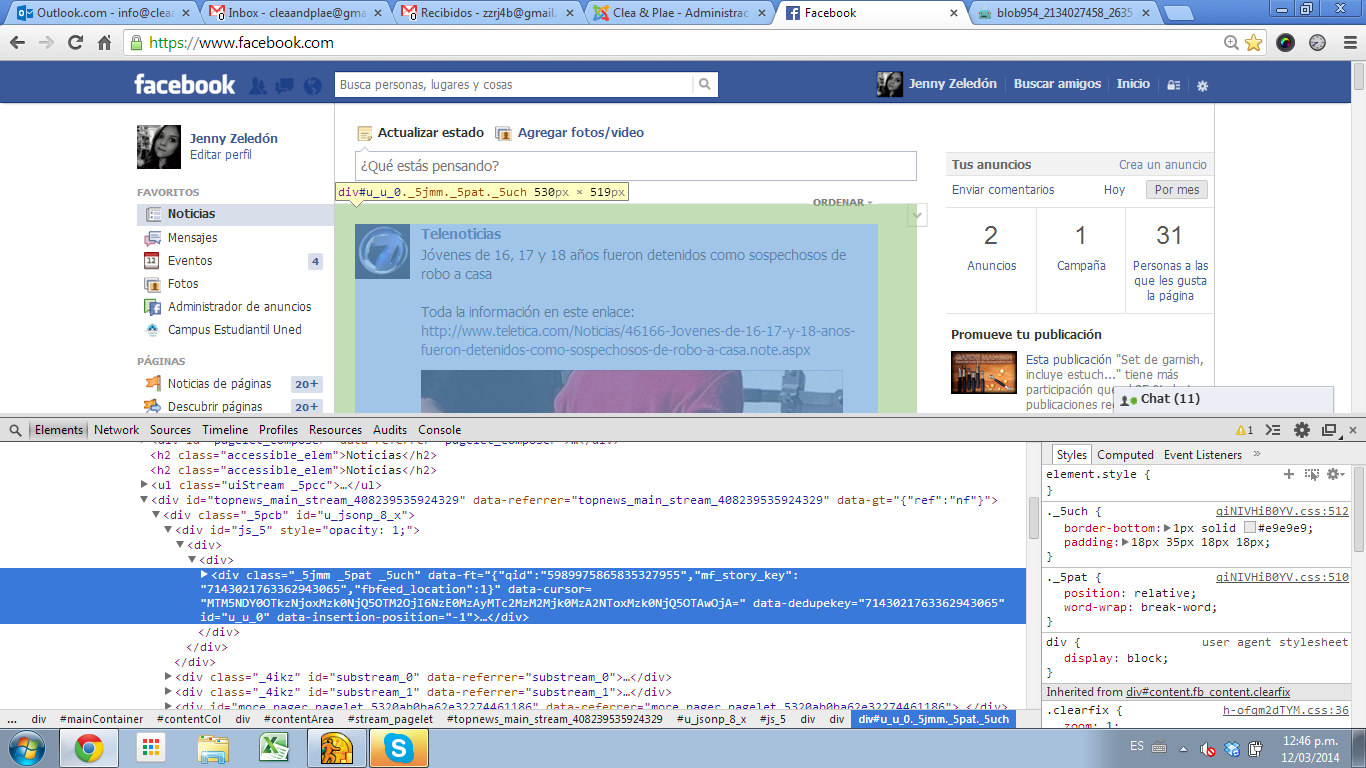Open Facebook messages icon in header
The height and width of the screenshot is (768, 1366).
pos(285,86)
